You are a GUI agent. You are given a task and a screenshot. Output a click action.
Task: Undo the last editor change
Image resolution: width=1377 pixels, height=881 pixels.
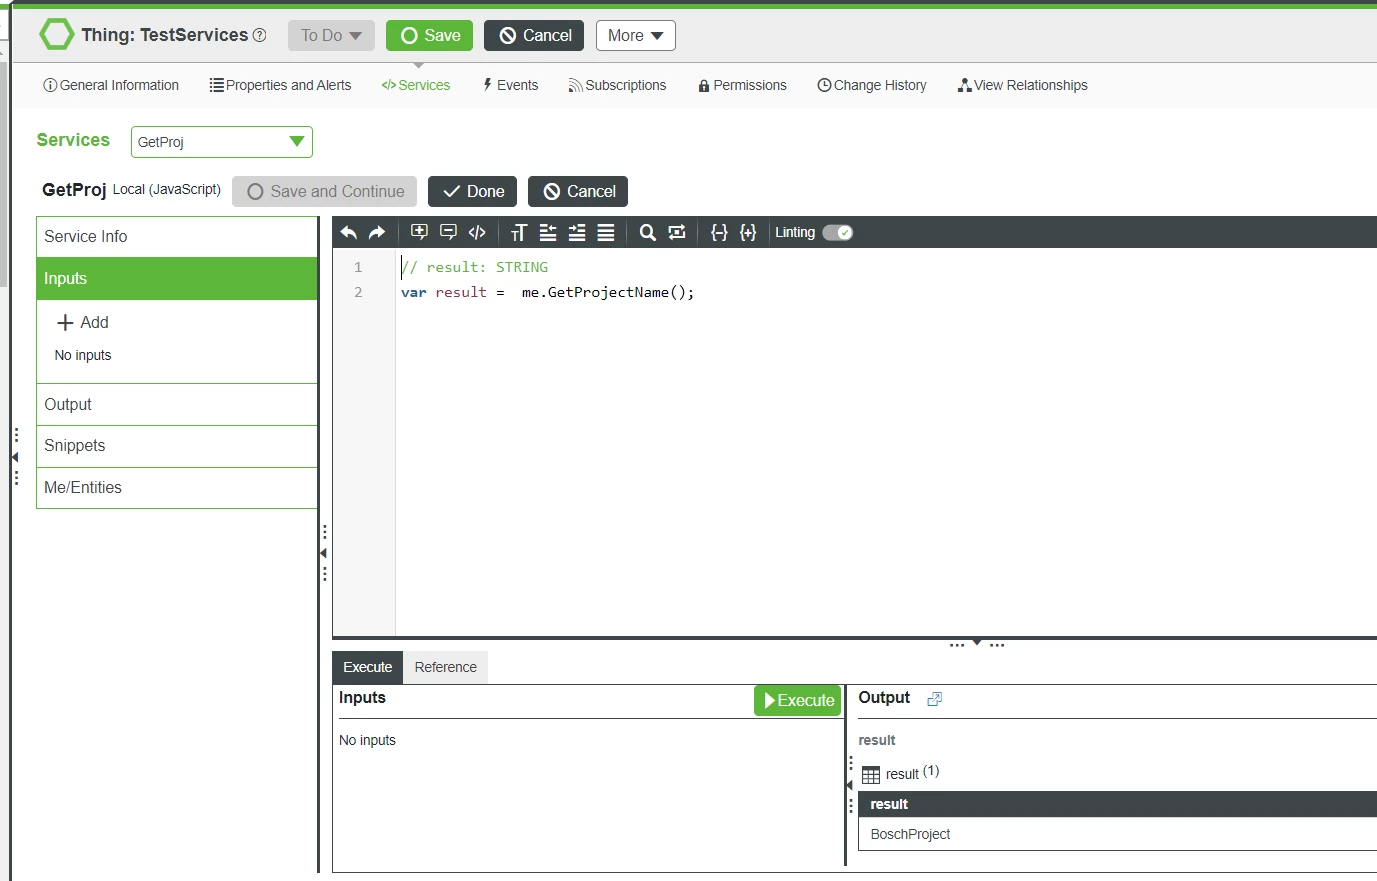[348, 232]
